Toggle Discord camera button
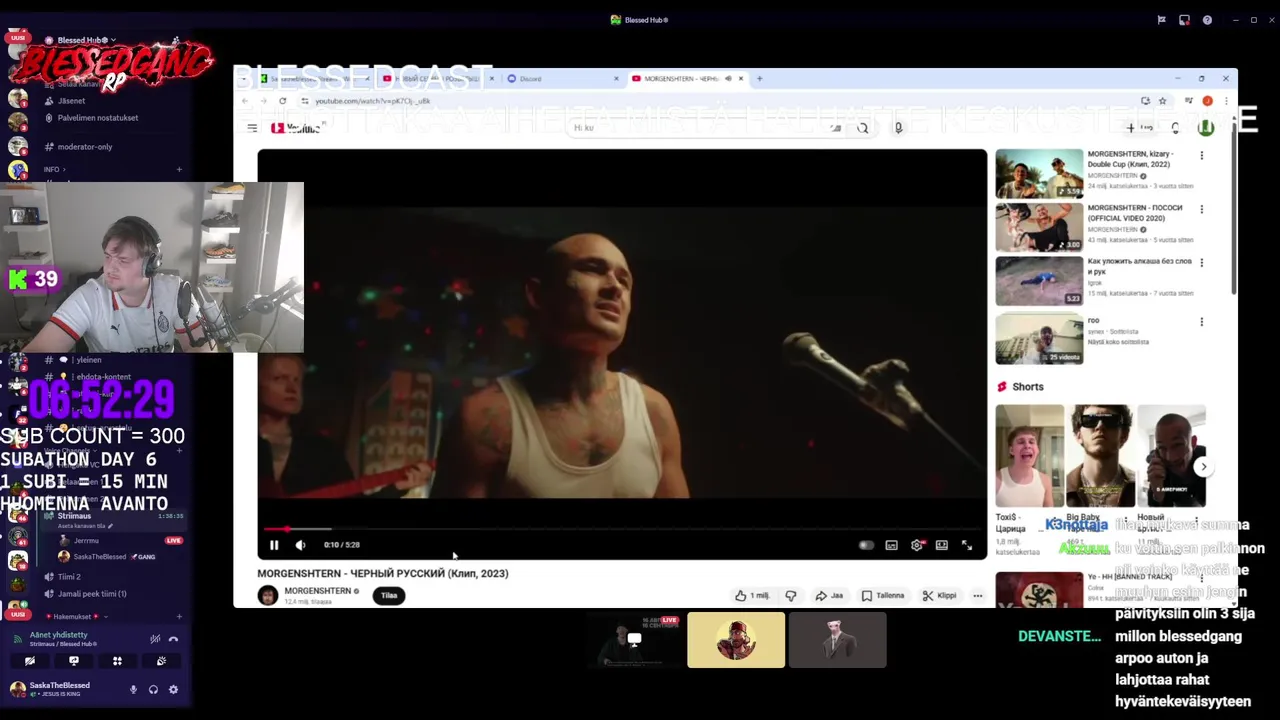Image resolution: width=1280 pixels, height=720 pixels. coord(30,661)
